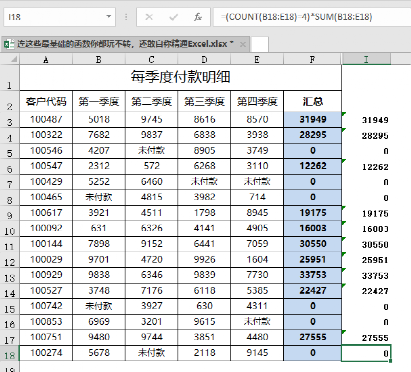Click cell 未付款 in row 18
The width and height of the screenshot is (411, 372).
pyautogui.click(x=151, y=353)
